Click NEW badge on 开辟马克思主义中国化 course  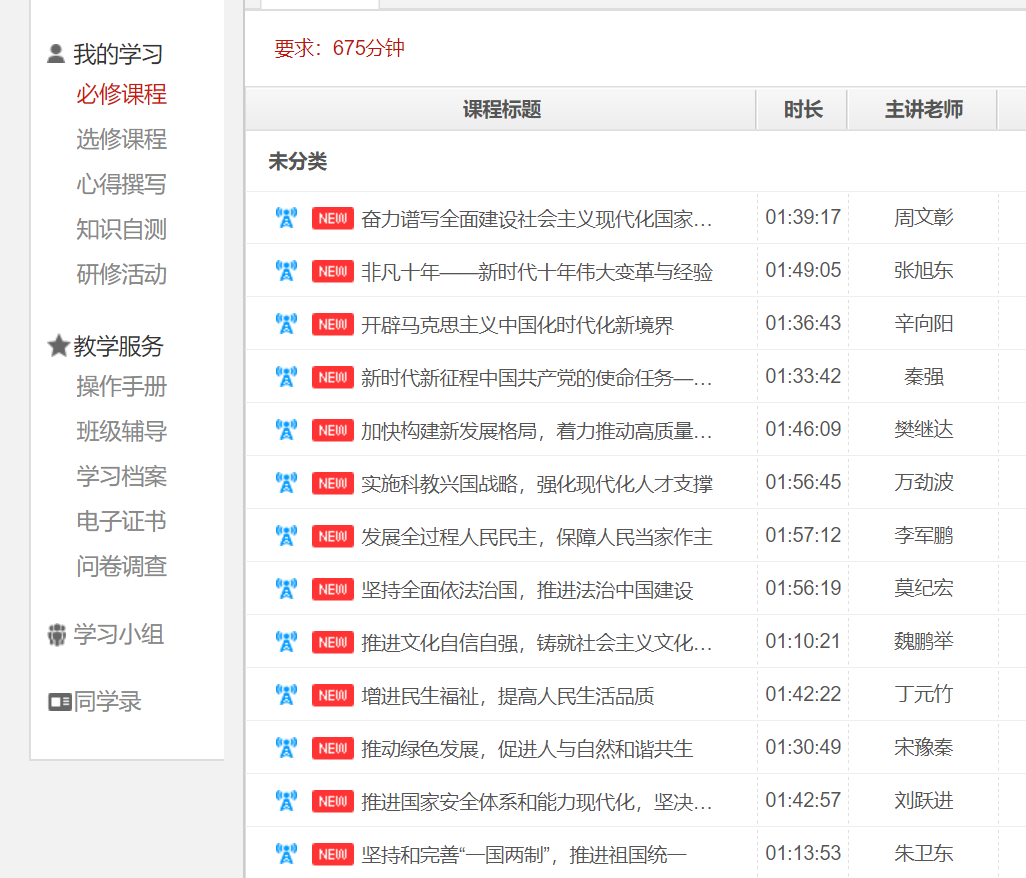(x=333, y=324)
